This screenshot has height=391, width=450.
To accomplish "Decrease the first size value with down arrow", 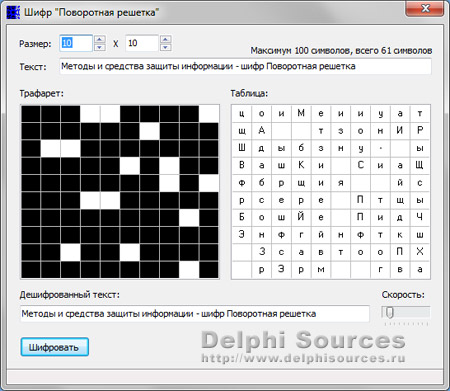I will 100,47.
